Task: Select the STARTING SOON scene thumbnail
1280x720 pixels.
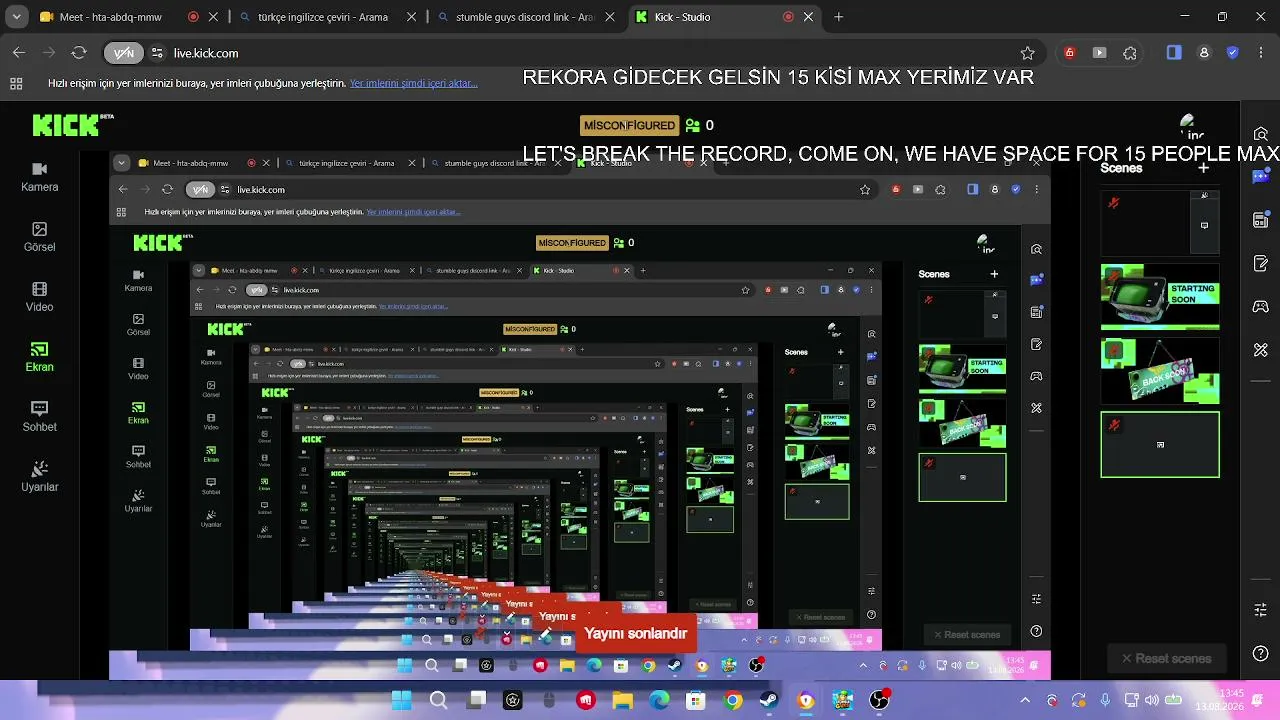Action: pyautogui.click(x=1160, y=297)
